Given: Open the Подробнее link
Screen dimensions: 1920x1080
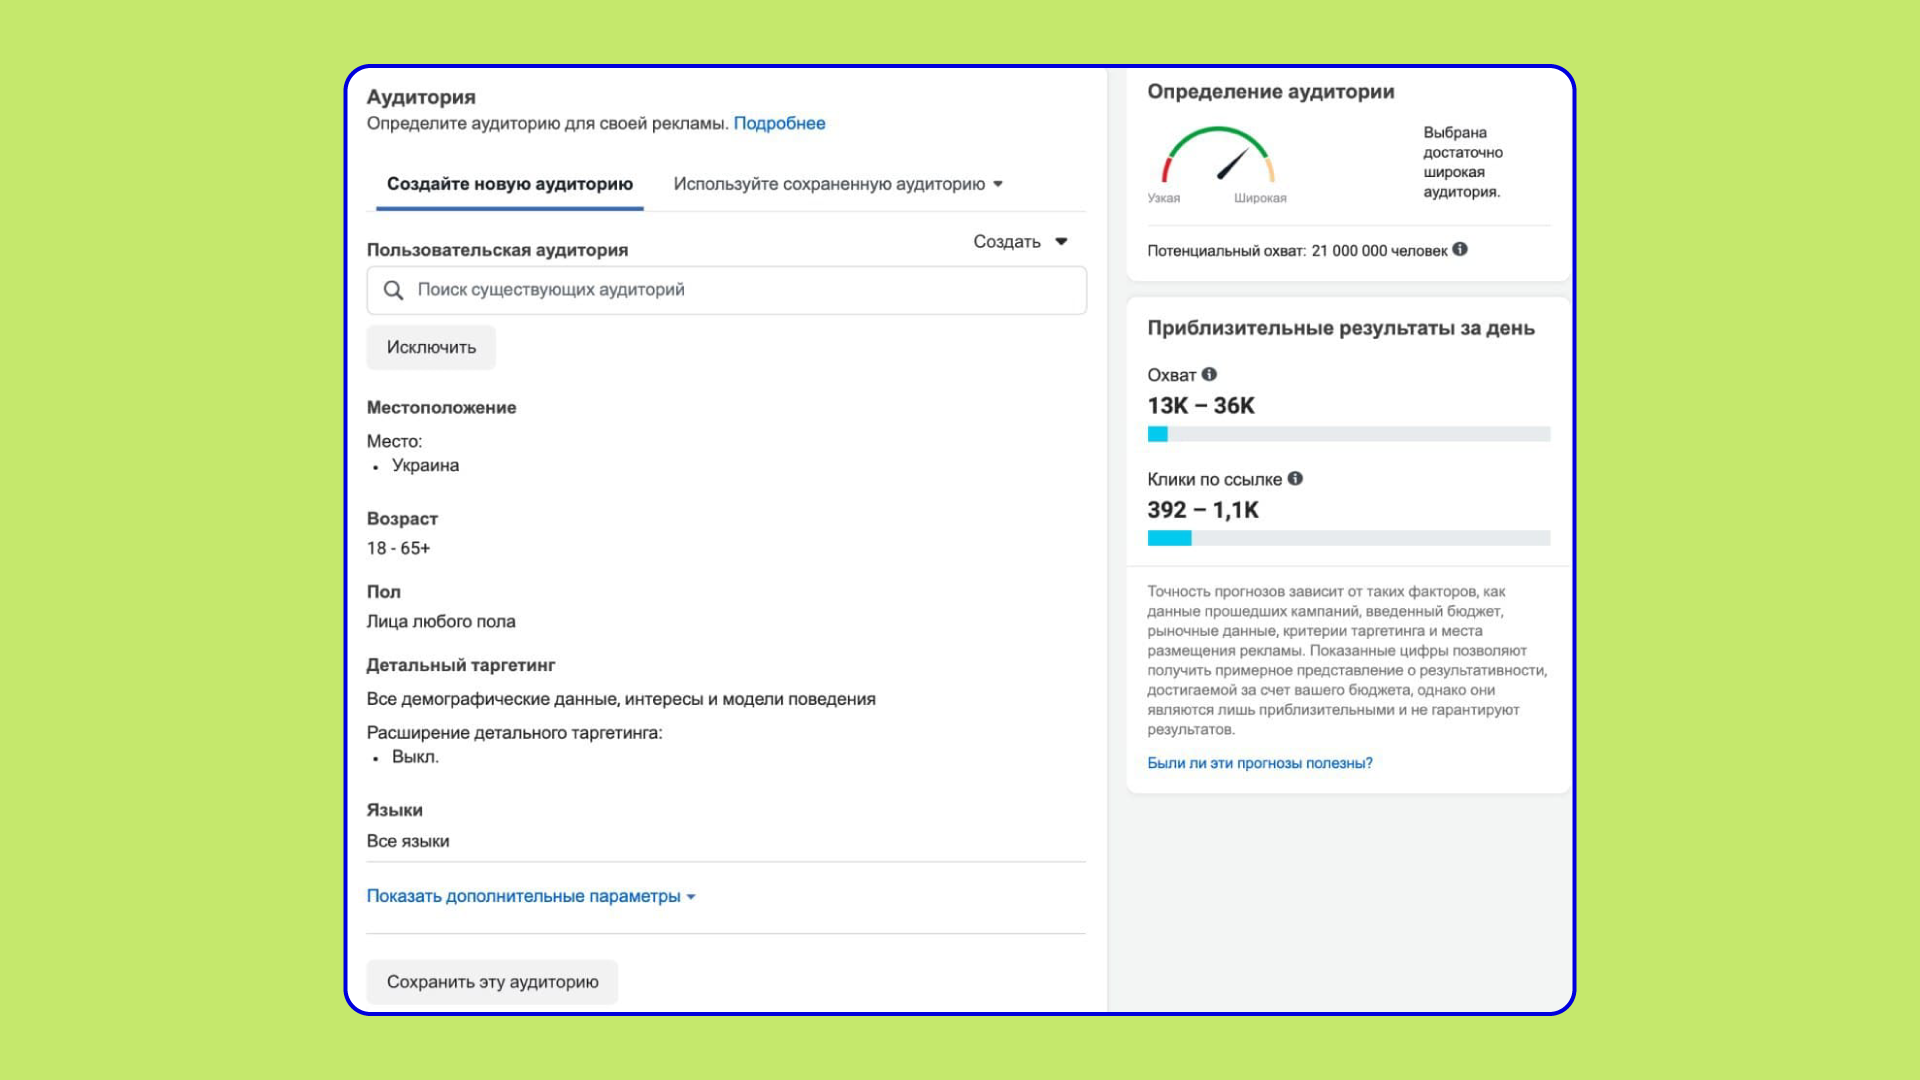Looking at the screenshot, I should (779, 123).
